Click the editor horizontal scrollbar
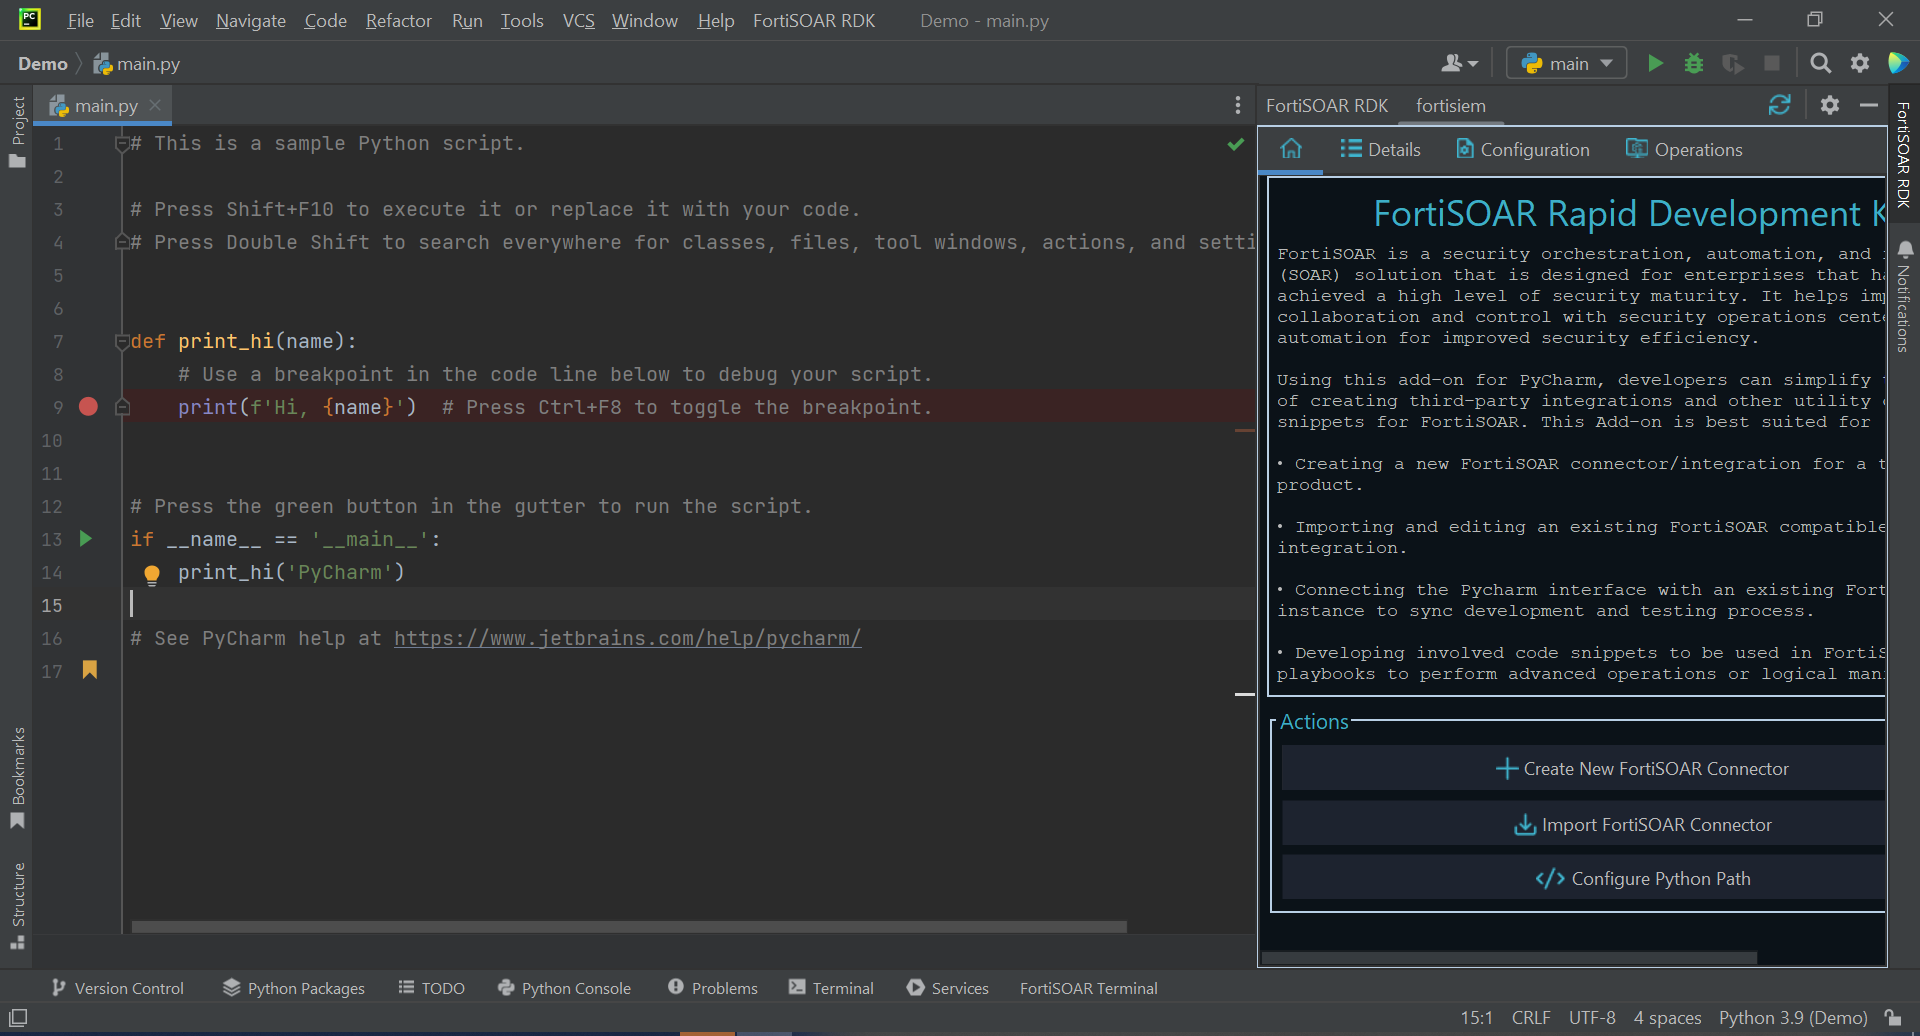This screenshot has width=1920, height=1036. [x=628, y=927]
